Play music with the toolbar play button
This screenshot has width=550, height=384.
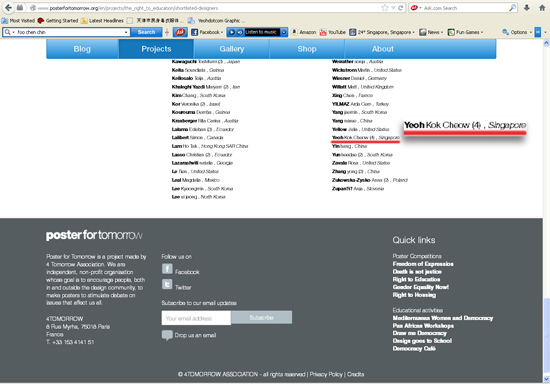[232, 32]
